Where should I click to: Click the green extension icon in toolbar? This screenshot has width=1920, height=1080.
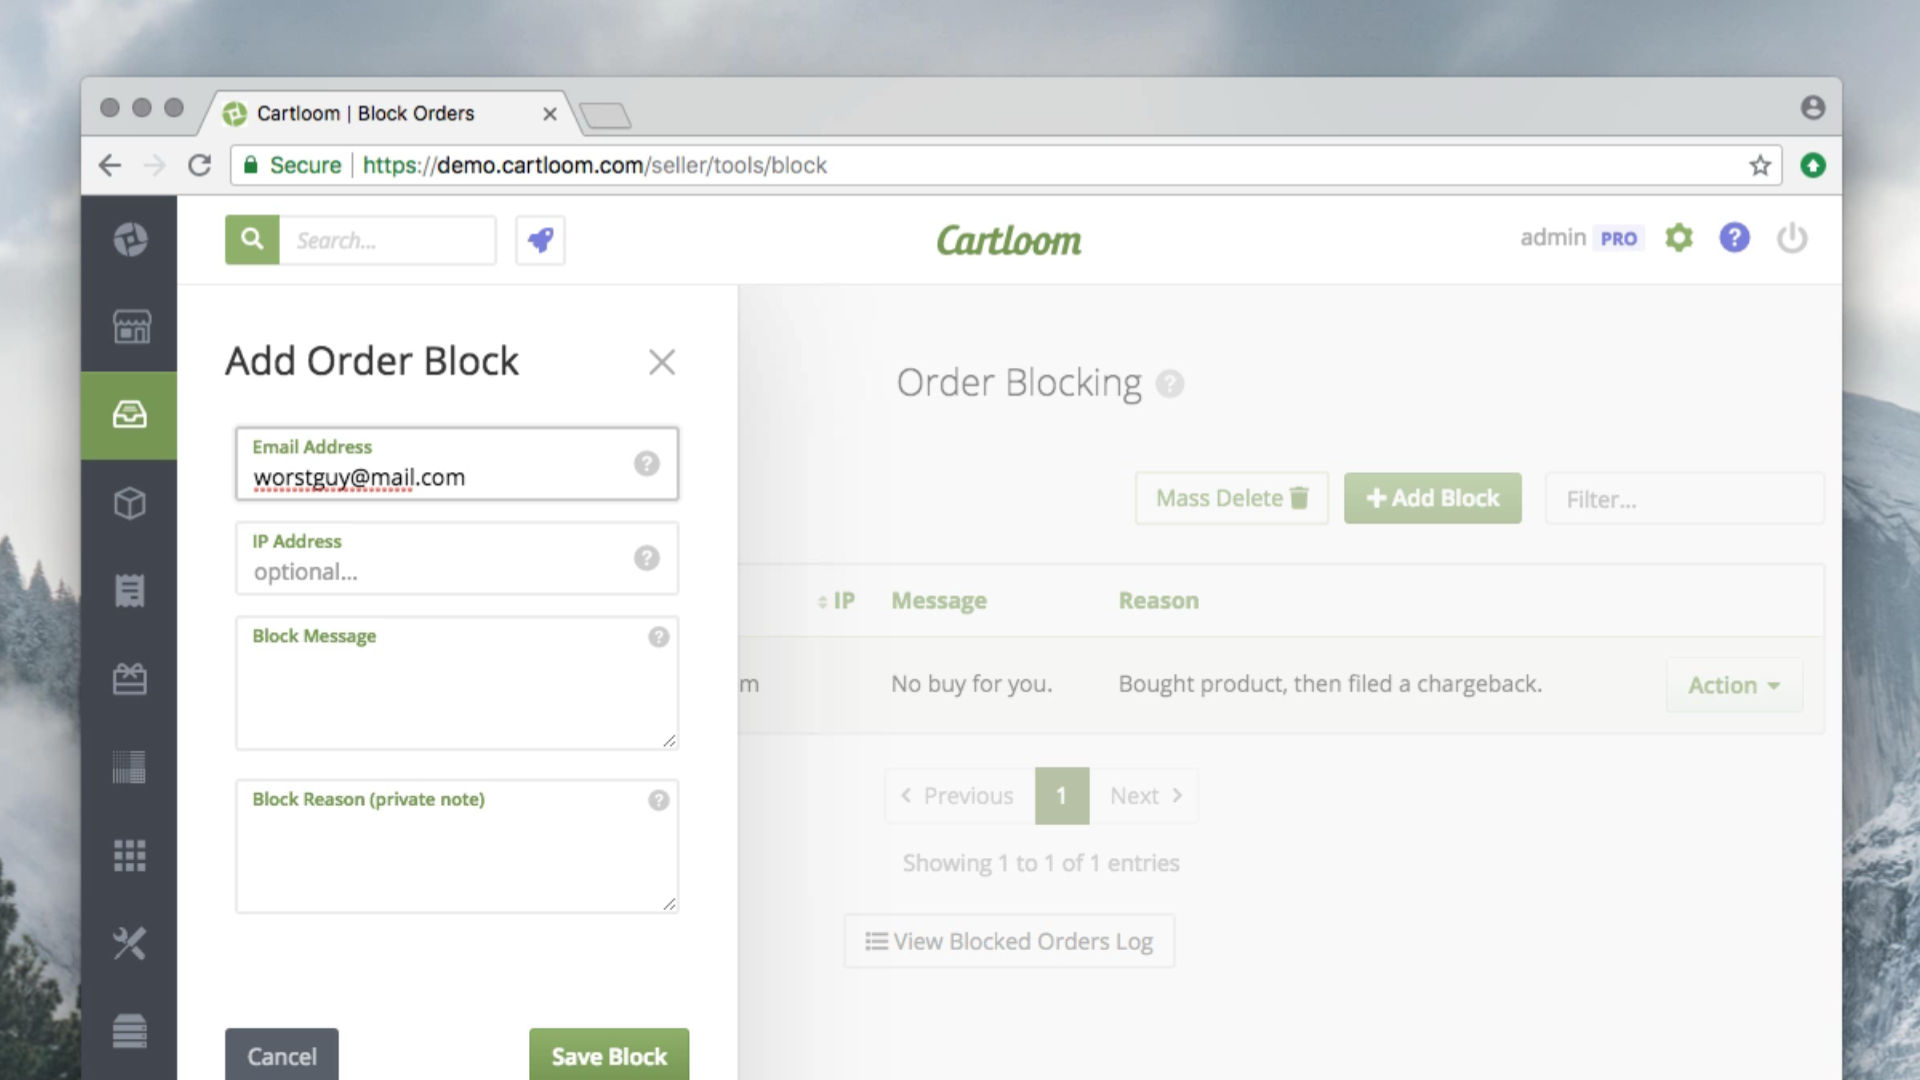point(1813,165)
